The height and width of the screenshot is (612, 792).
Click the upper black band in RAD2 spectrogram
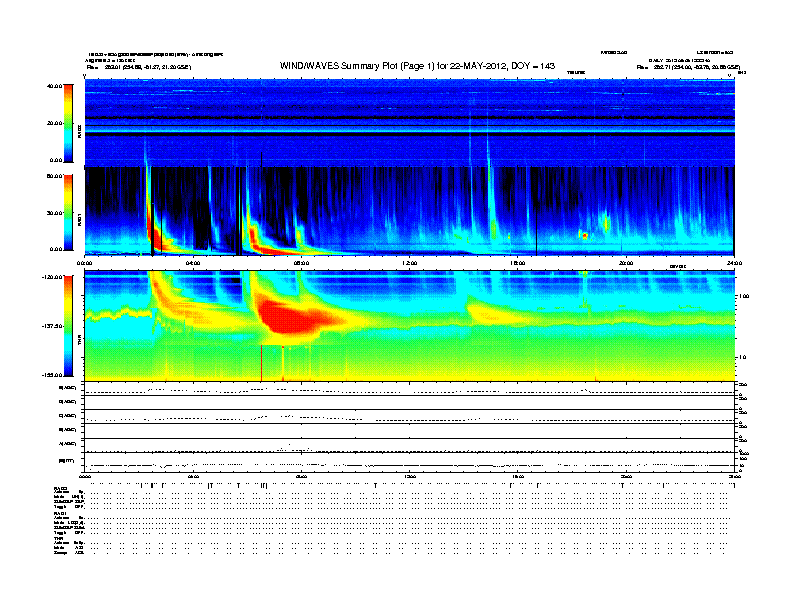[x=410, y=118]
